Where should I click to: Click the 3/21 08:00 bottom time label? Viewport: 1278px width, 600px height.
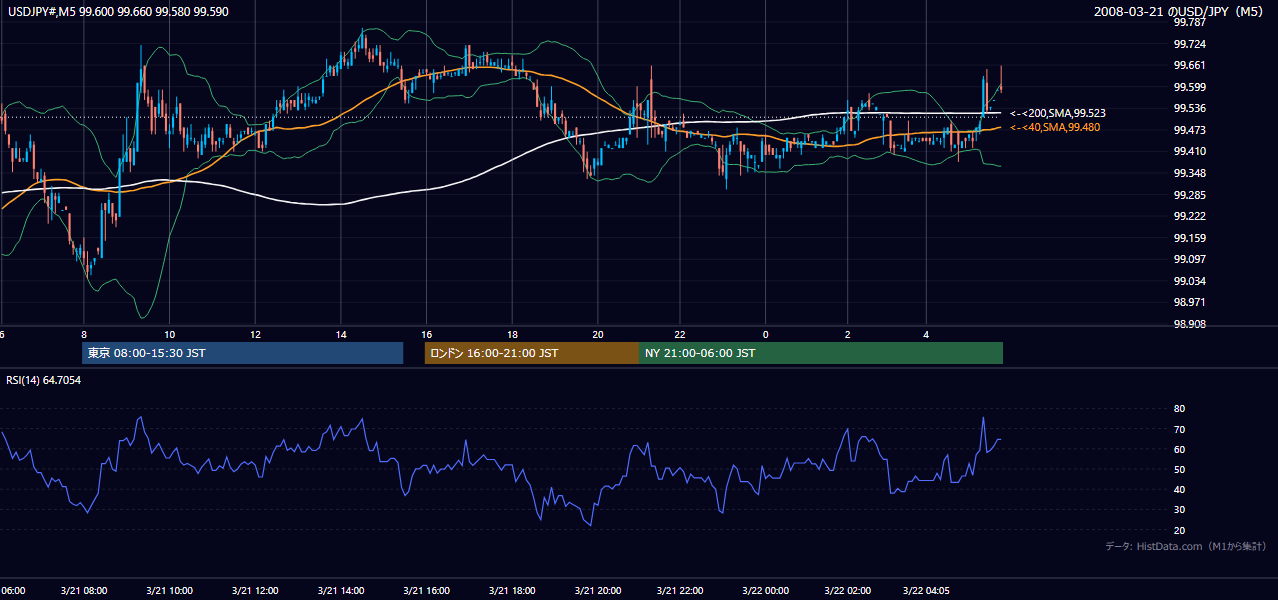click(84, 591)
